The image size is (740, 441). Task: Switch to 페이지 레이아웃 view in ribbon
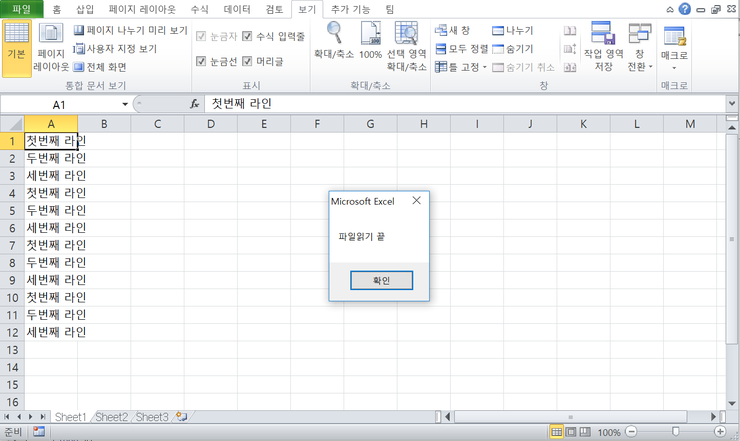[x=51, y=46]
